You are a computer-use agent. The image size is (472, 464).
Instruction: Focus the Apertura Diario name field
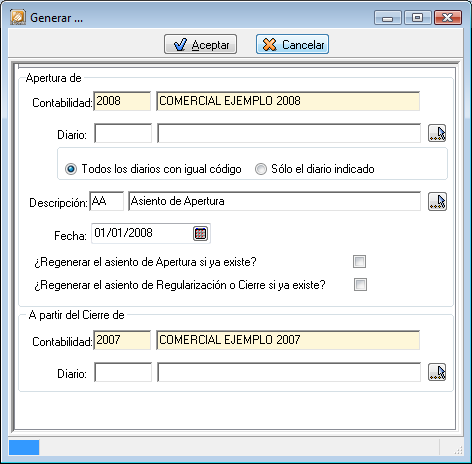click(289, 133)
